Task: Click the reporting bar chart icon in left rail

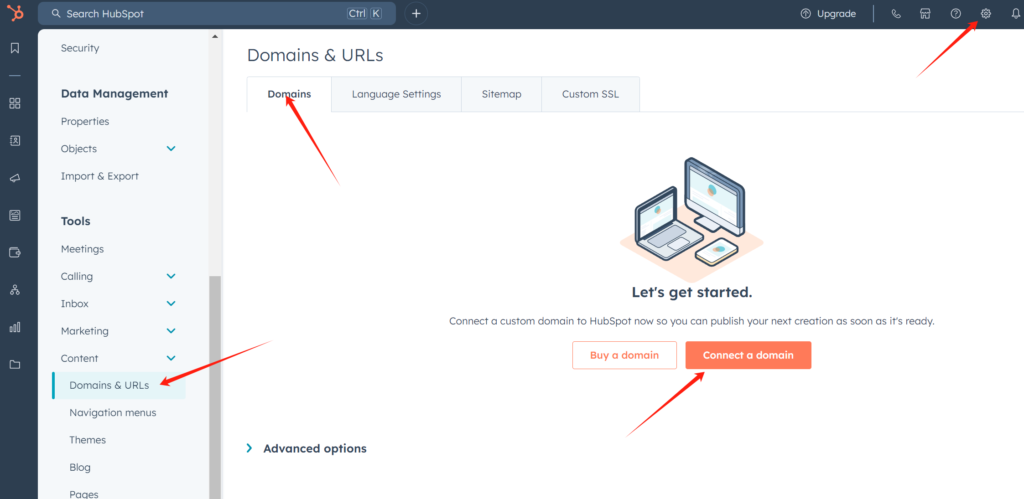Action: [x=15, y=327]
